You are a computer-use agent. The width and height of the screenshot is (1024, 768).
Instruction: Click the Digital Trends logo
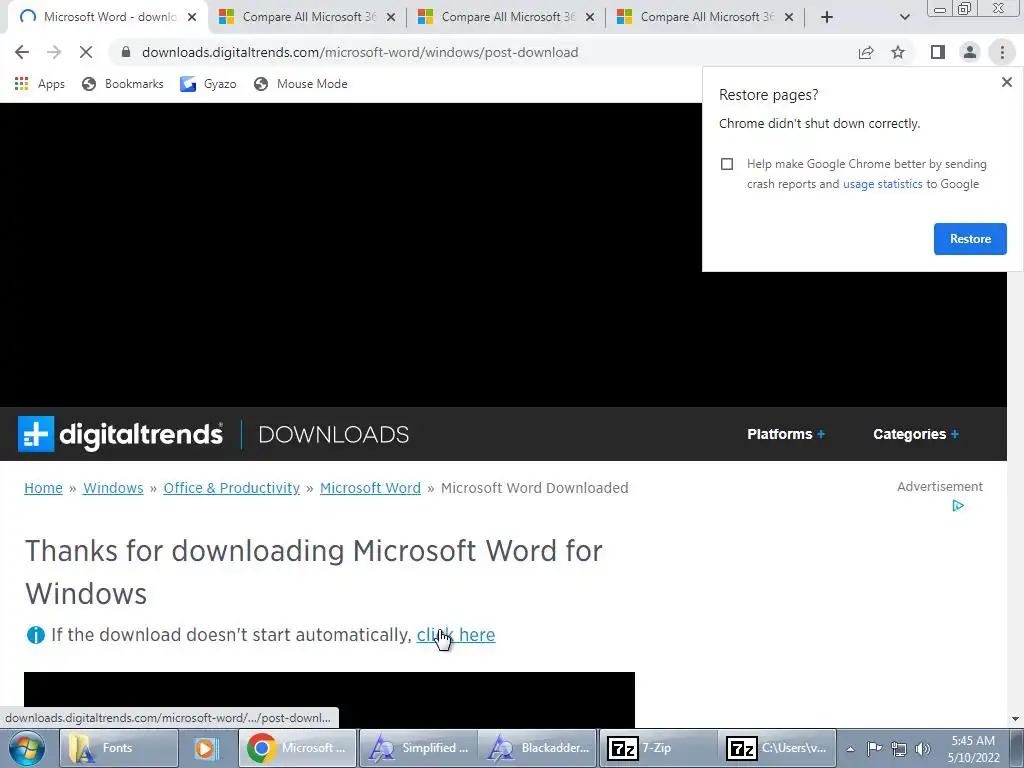[x=120, y=434]
